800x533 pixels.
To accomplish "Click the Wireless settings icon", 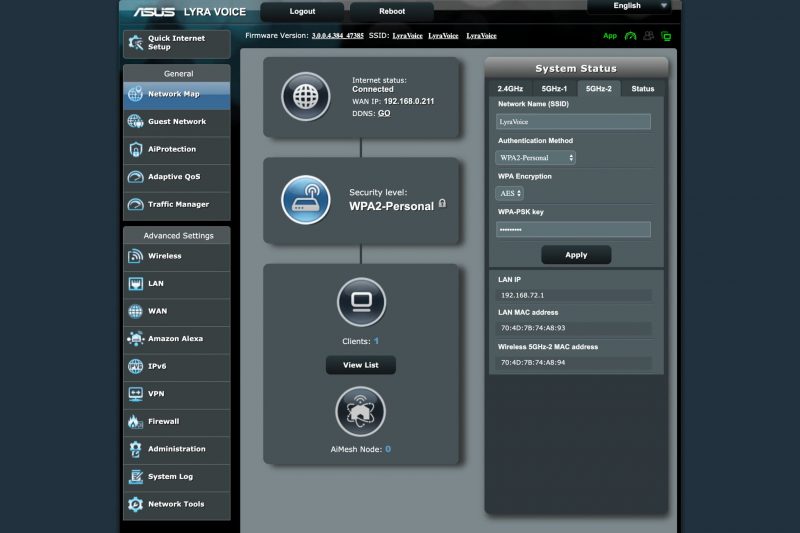I will [136, 256].
